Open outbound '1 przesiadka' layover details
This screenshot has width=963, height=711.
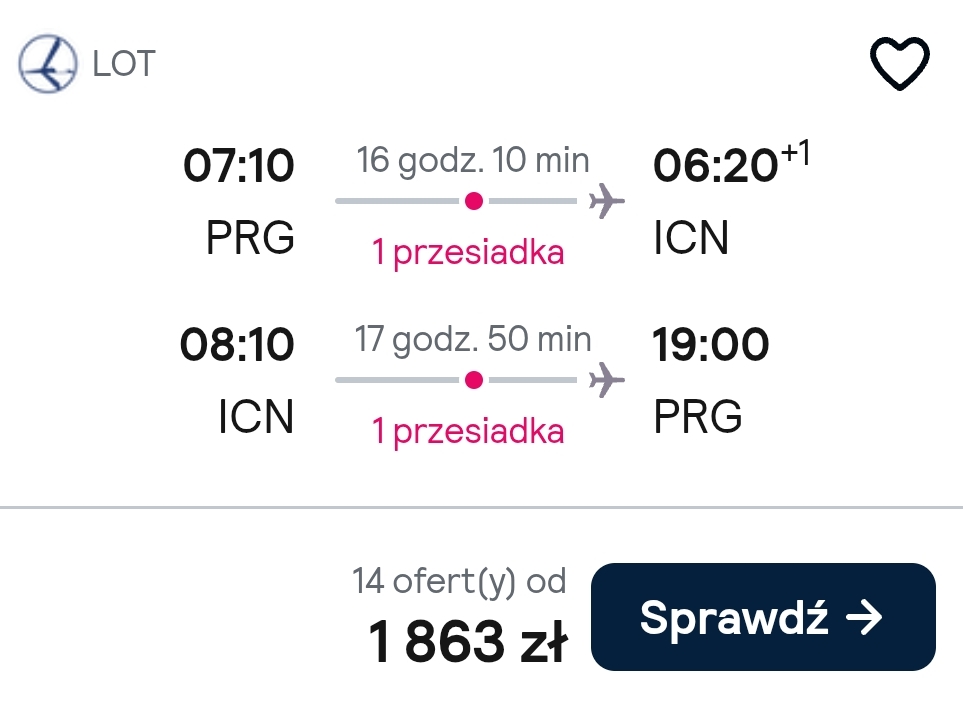[468, 252]
